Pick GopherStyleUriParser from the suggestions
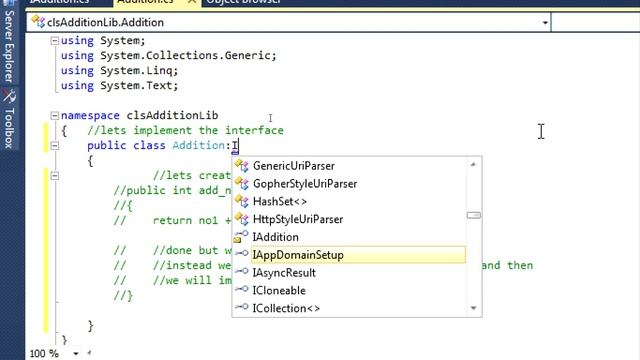The height and width of the screenshot is (360, 640). pyautogui.click(x=305, y=184)
